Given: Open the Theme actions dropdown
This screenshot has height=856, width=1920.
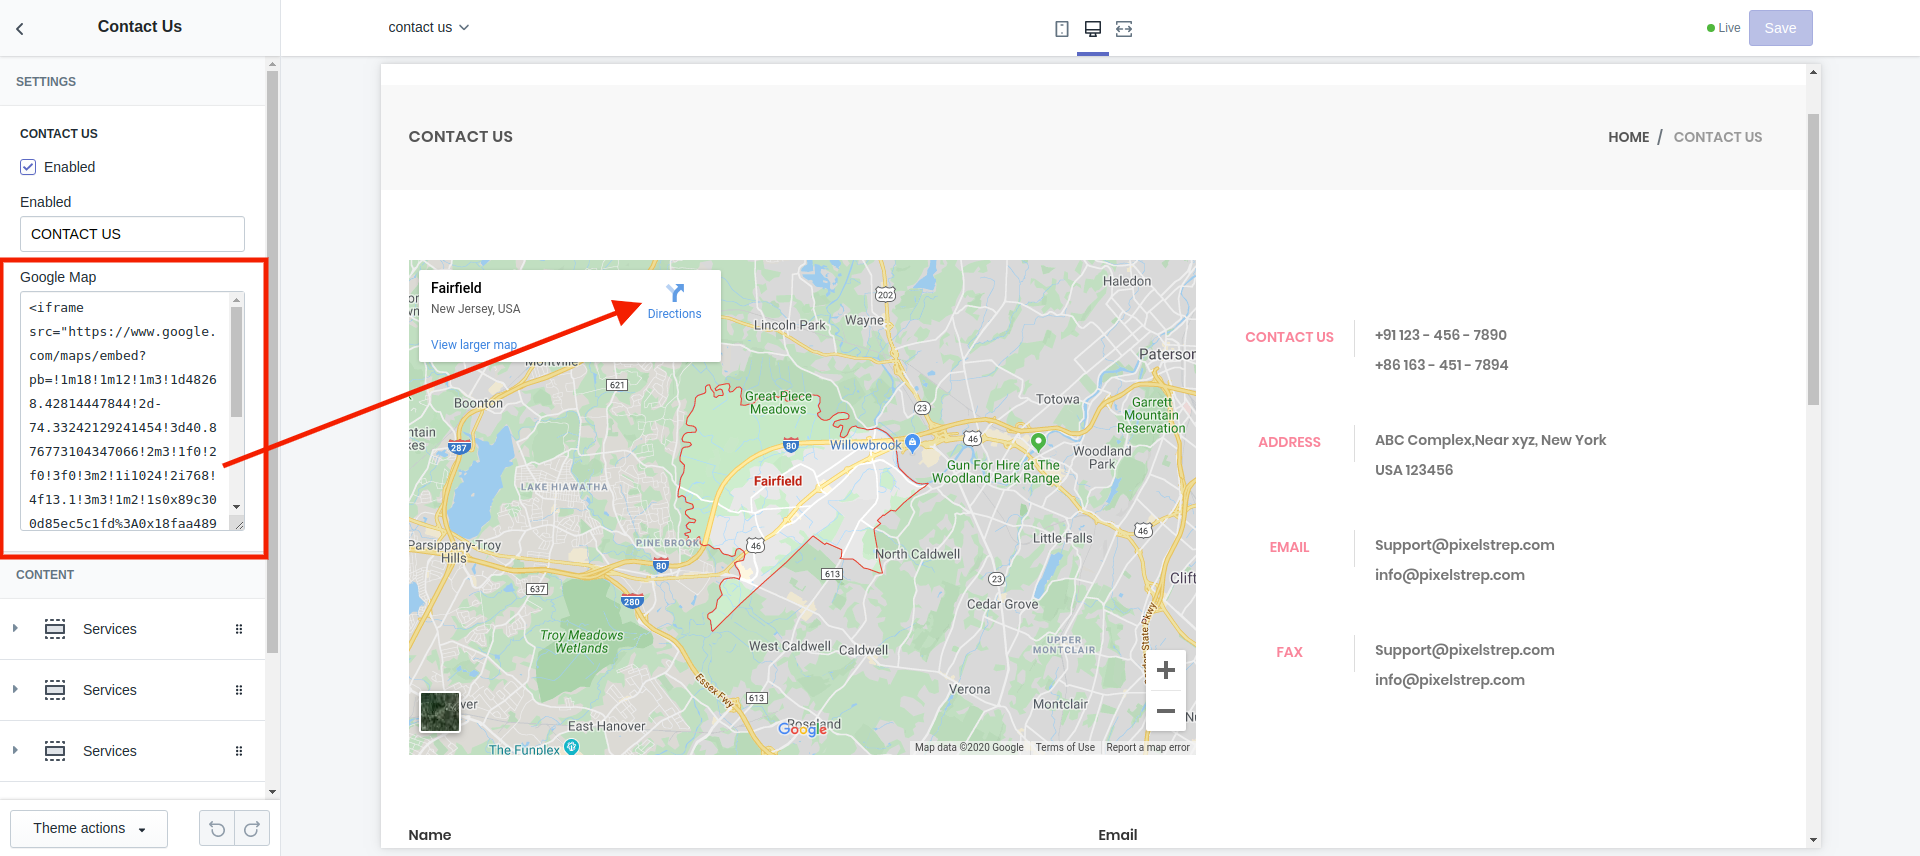Looking at the screenshot, I should 89,829.
